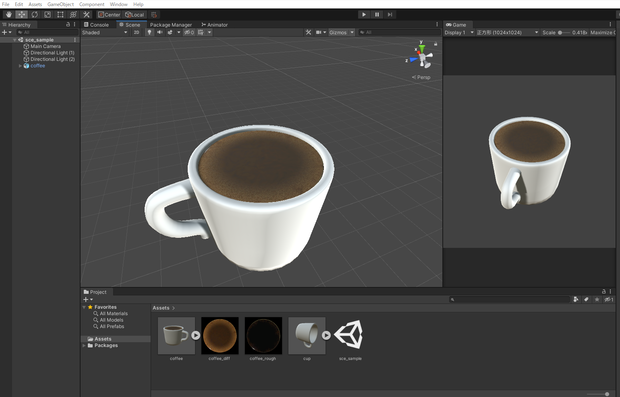Select the Rect Transform tool
This screenshot has width=620, height=397.
(x=60, y=15)
